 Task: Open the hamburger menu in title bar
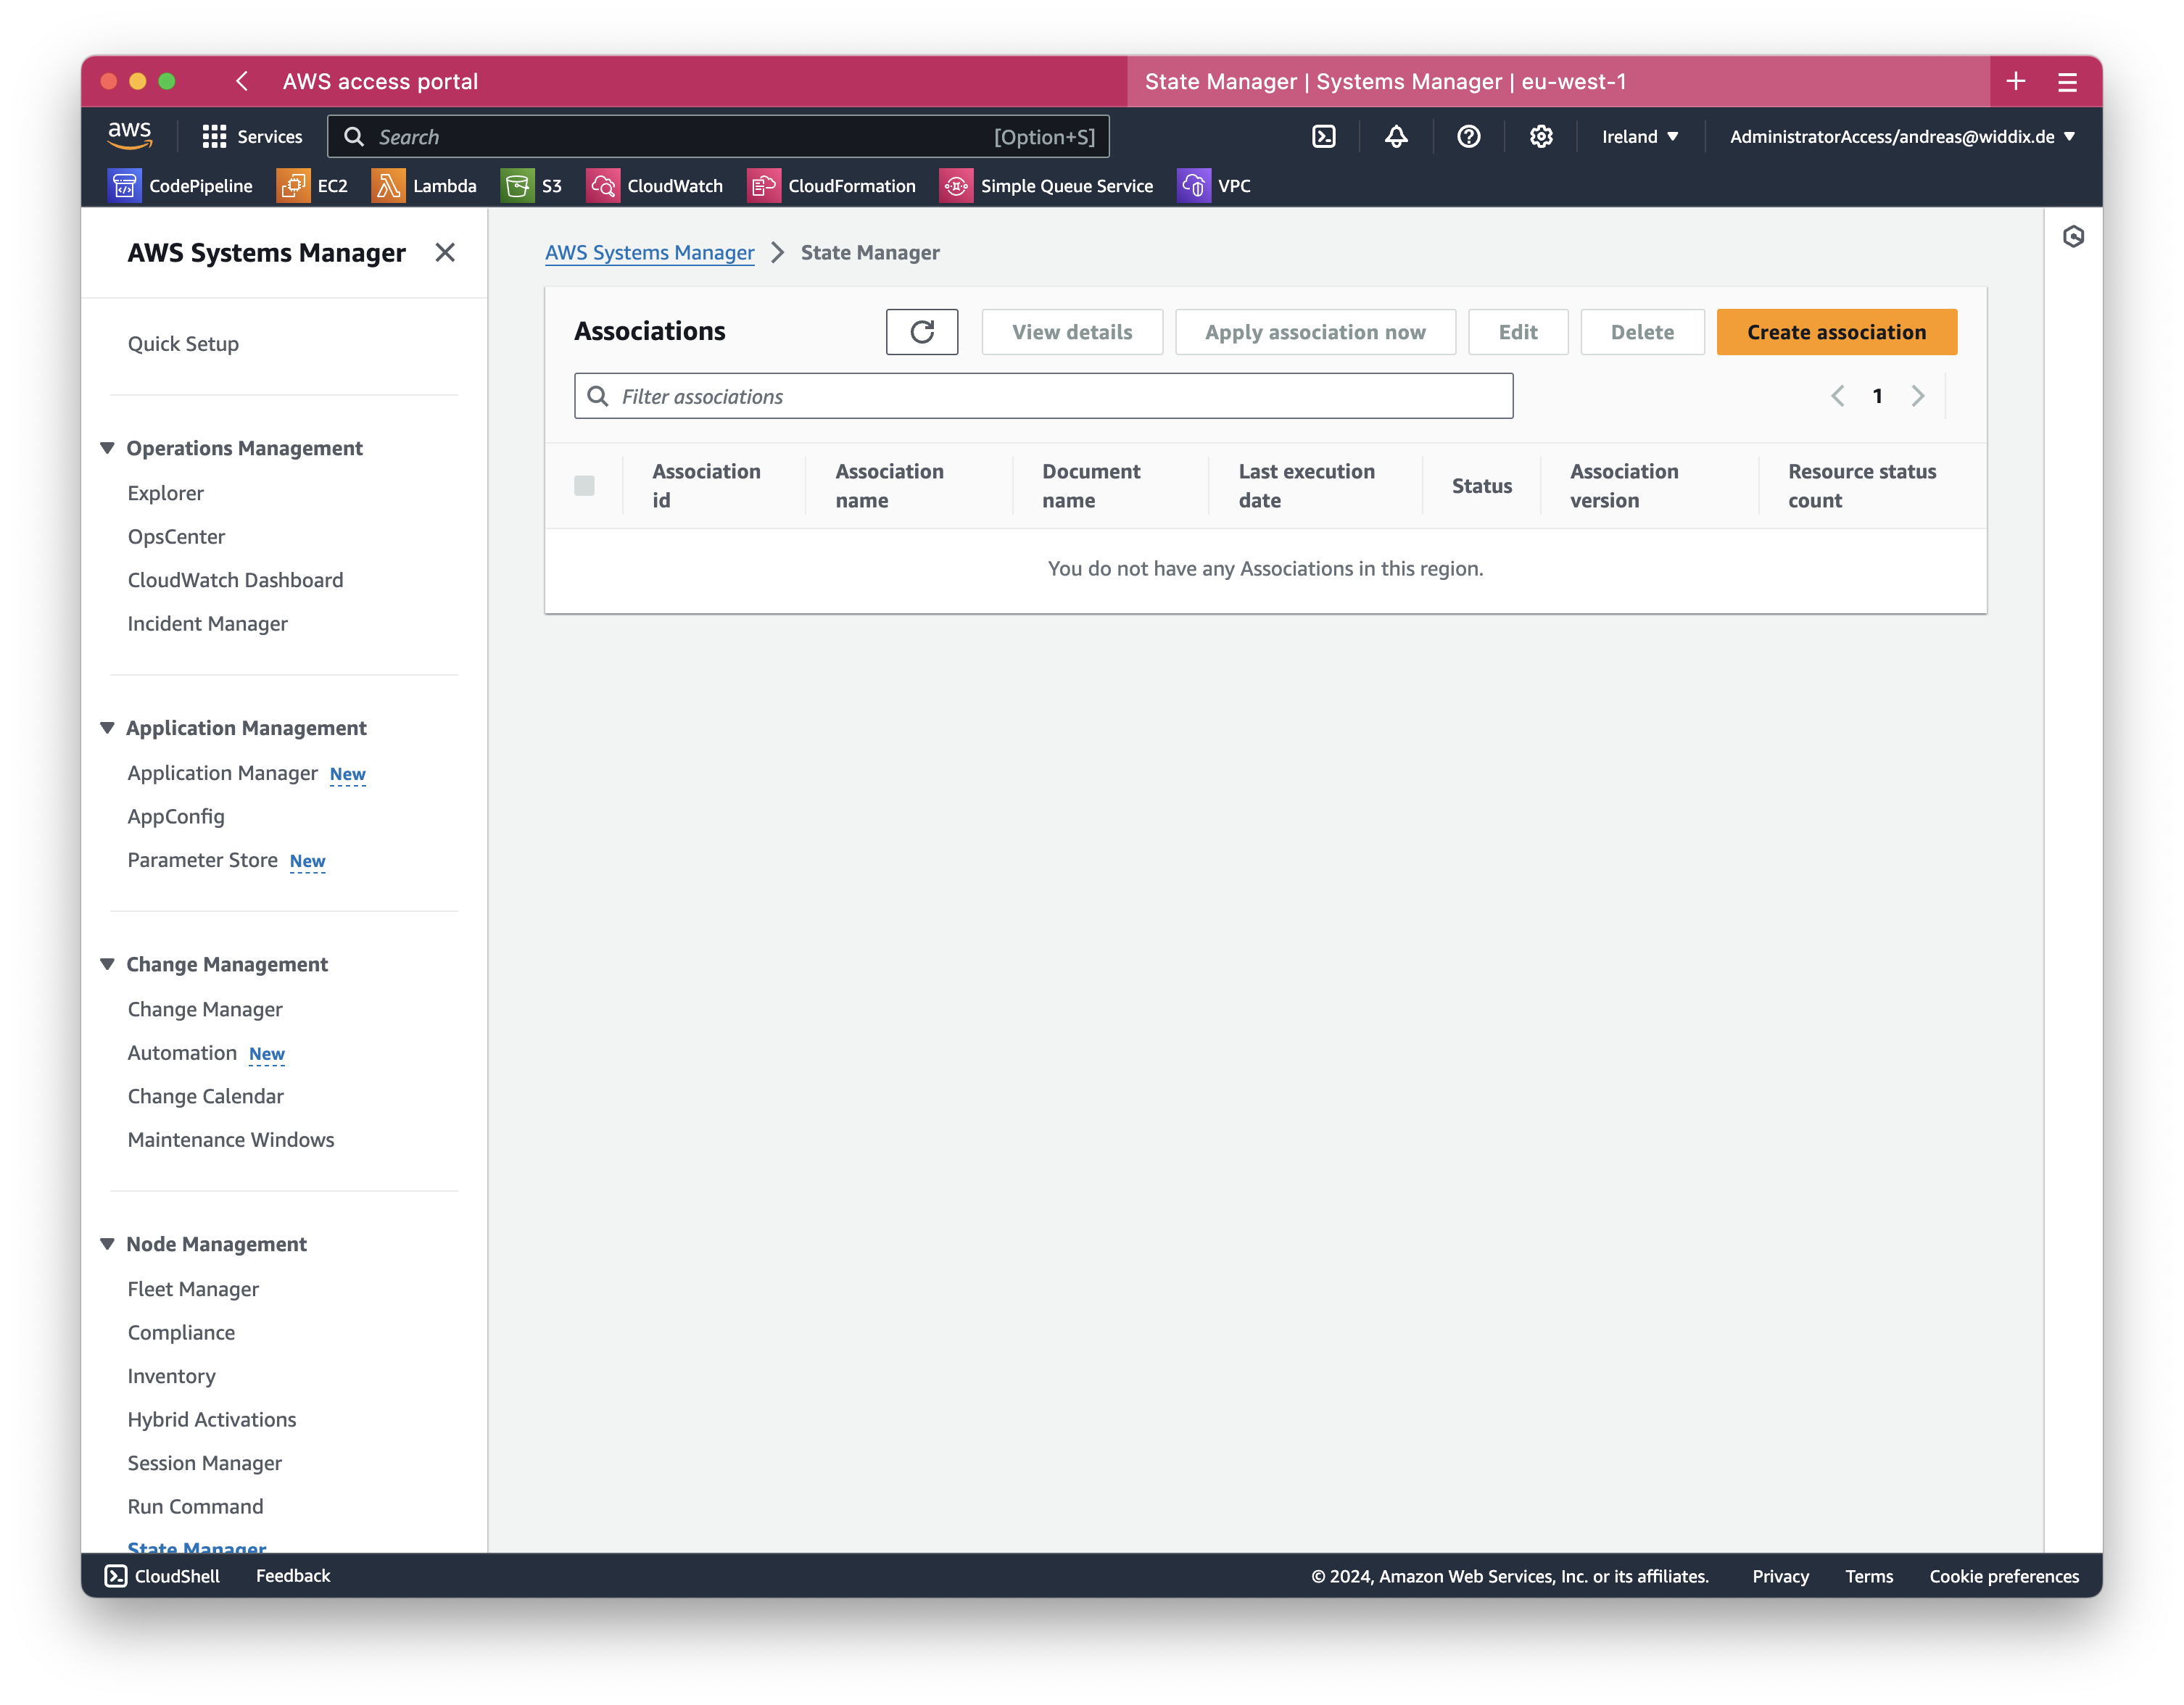tap(2067, 82)
